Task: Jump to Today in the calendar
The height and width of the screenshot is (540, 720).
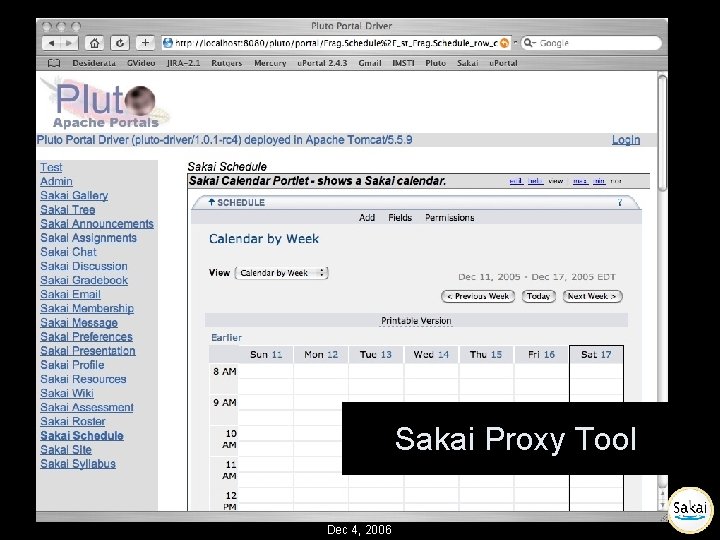Action: (x=539, y=297)
